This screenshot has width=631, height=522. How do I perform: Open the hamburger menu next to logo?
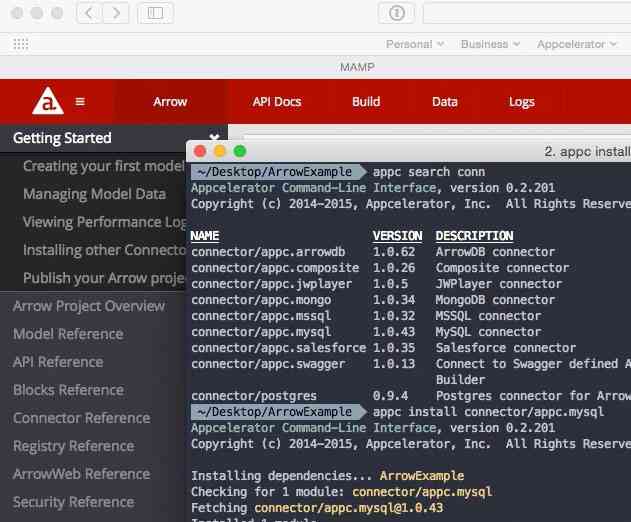coord(80,102)
